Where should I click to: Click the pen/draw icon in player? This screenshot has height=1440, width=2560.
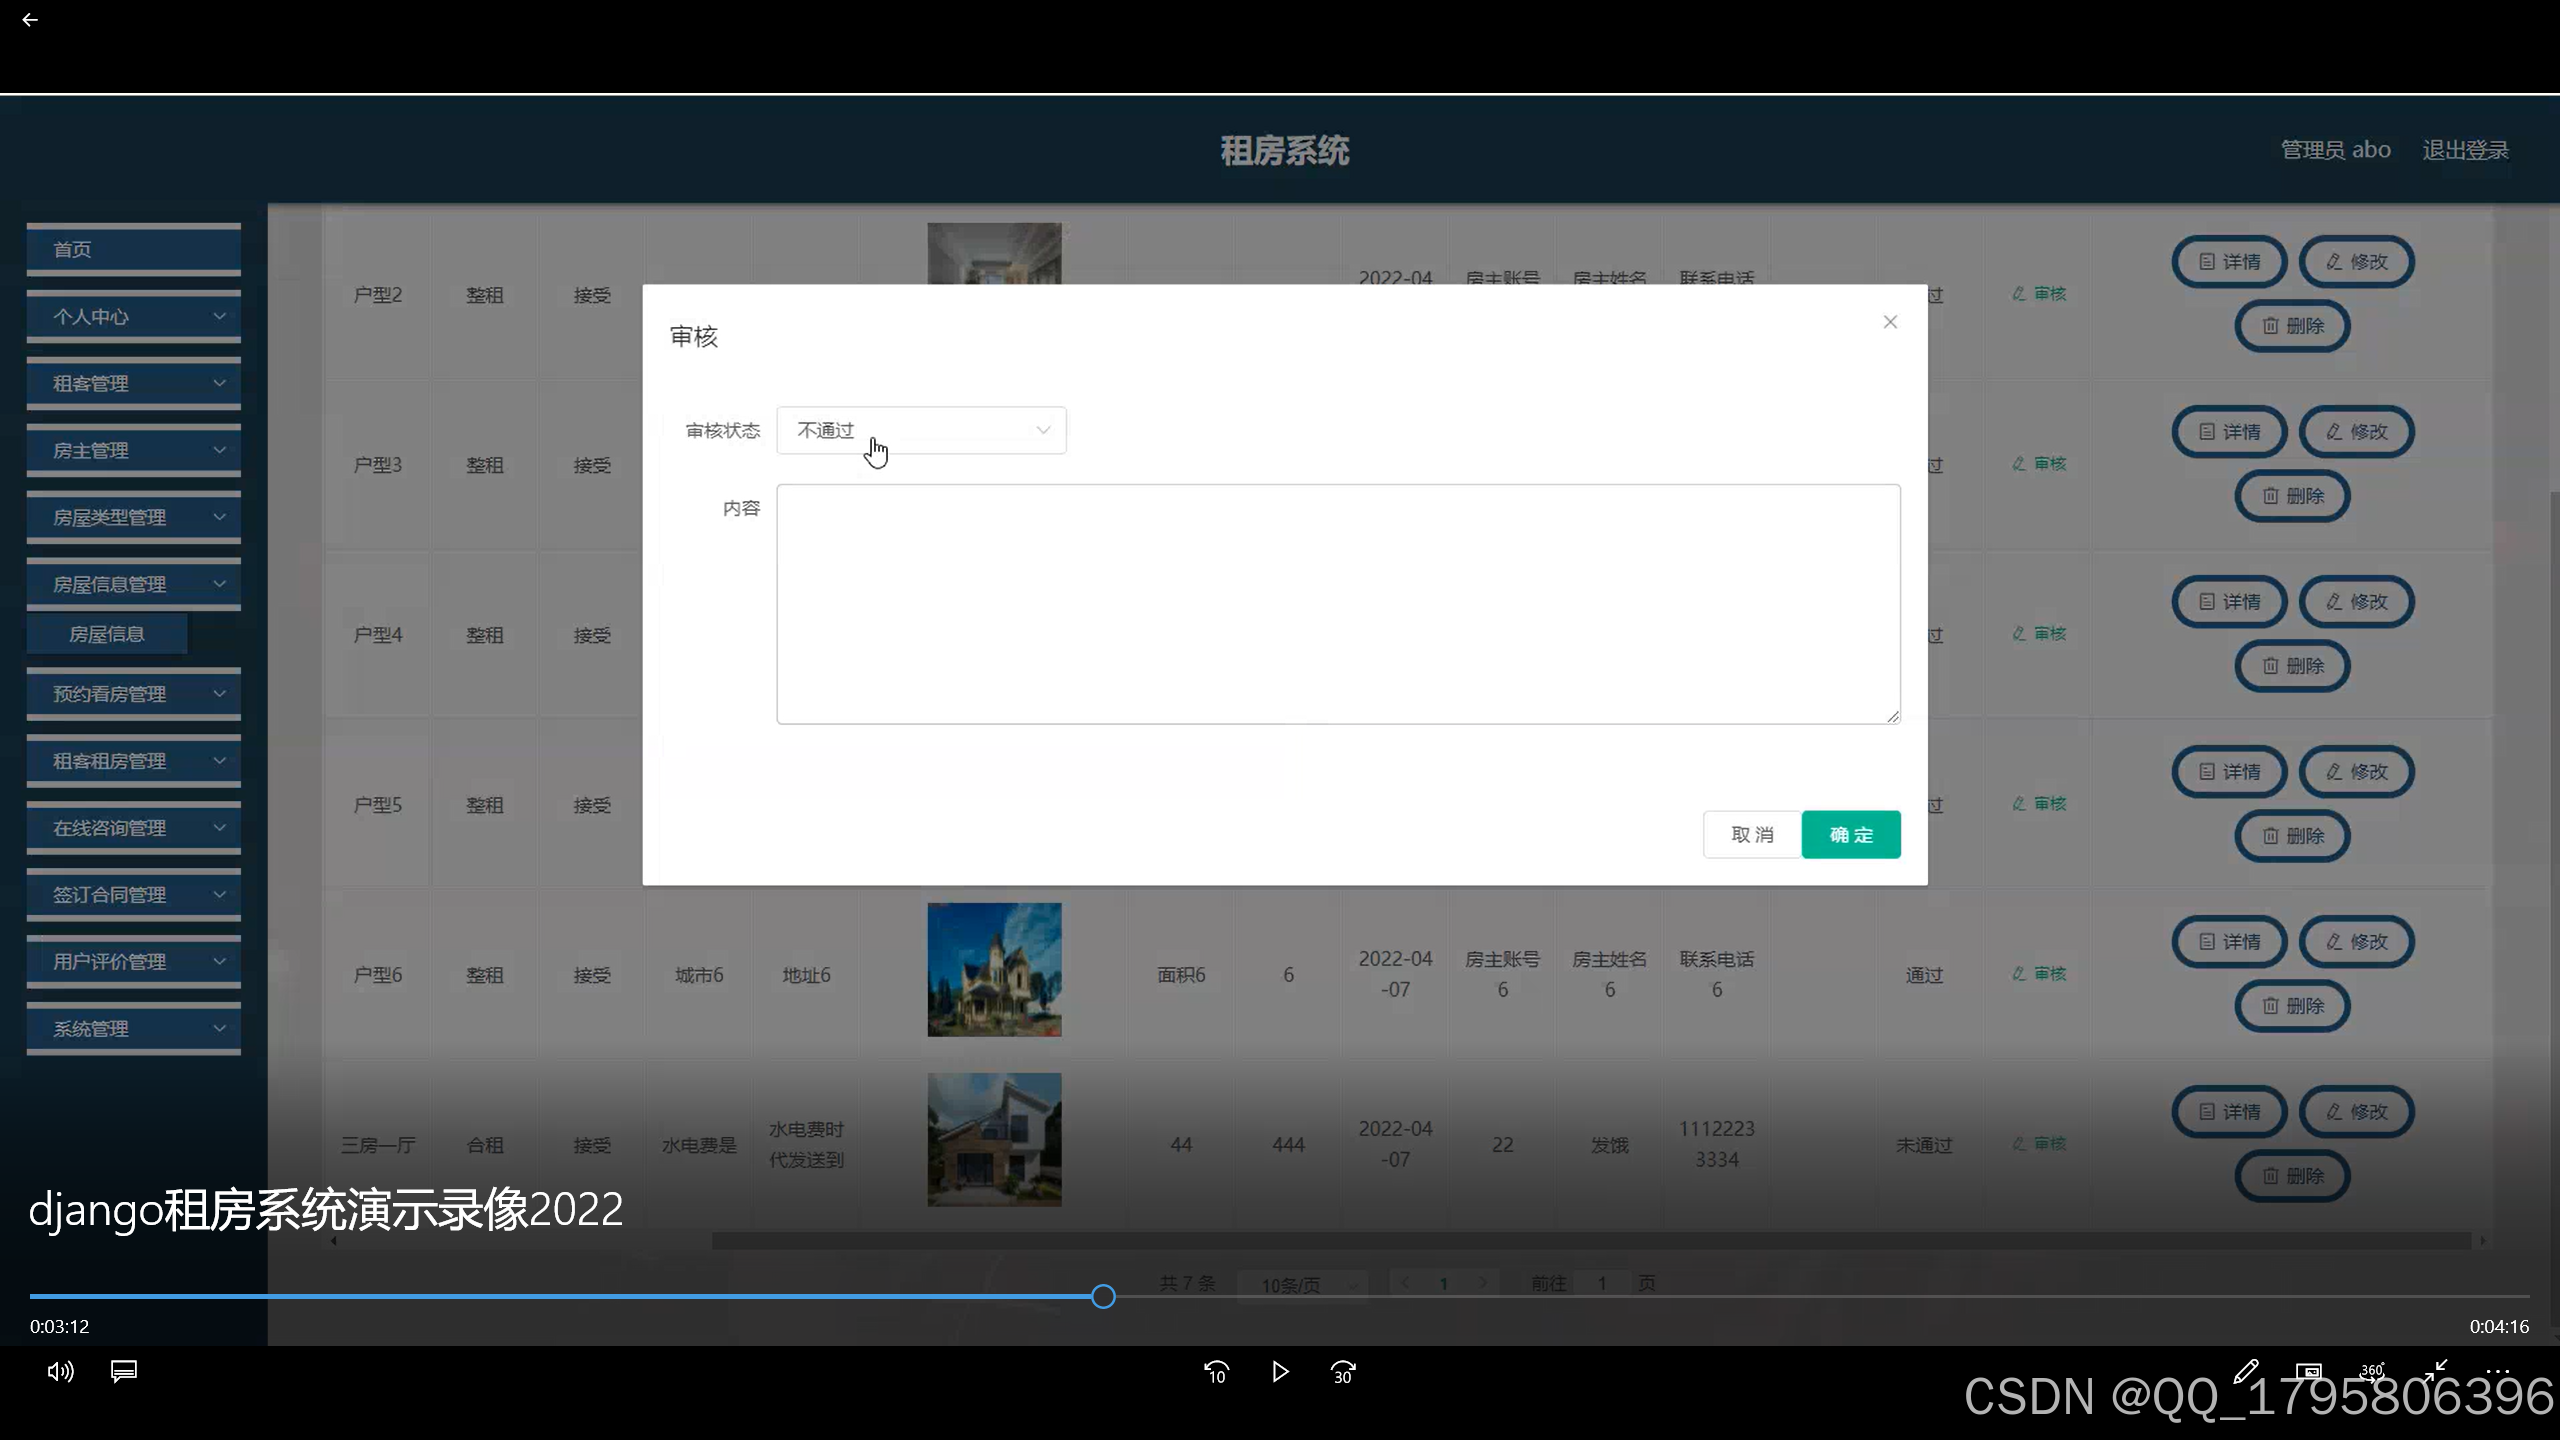pos(2246,1371)
